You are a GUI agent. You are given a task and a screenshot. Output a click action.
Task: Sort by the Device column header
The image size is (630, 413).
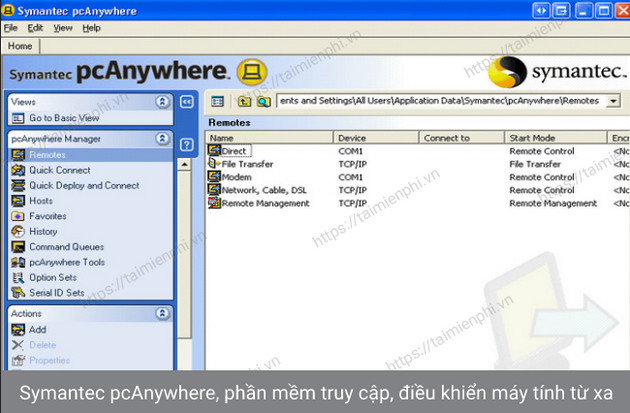(x=376, y=138)
